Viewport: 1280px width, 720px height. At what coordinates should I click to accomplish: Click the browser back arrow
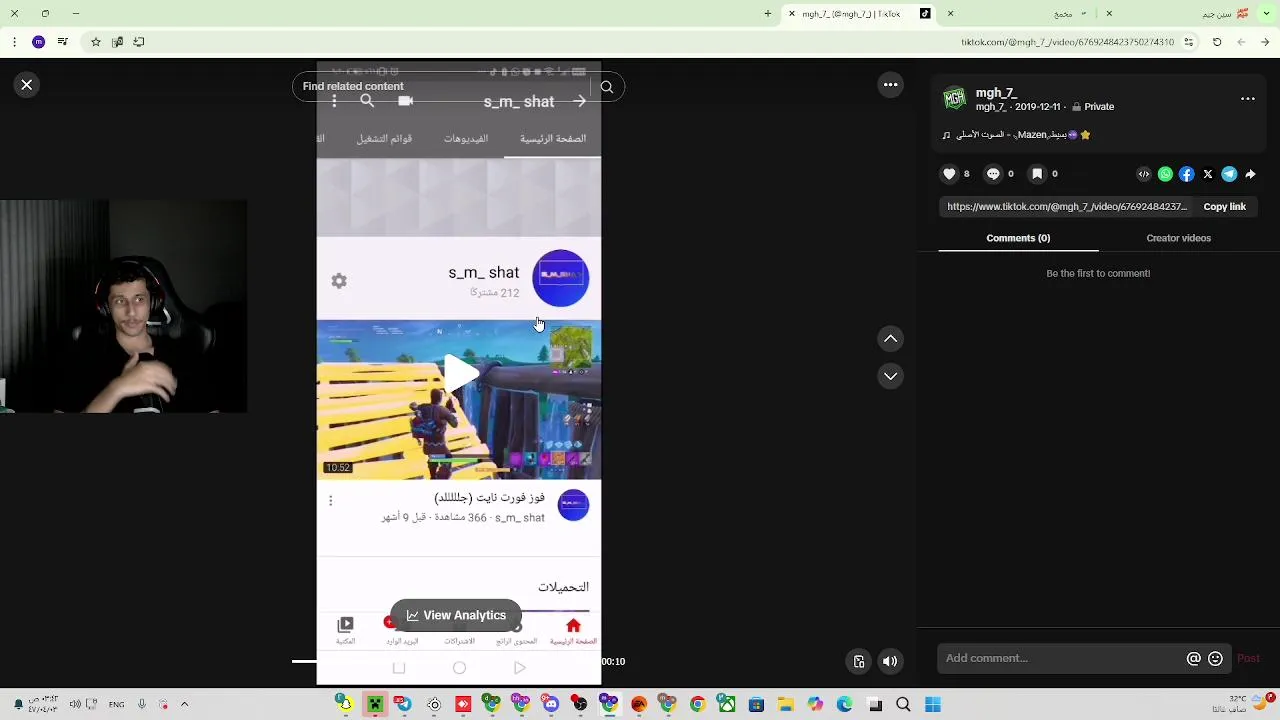pyautogui.click(x=1265, y=42)
